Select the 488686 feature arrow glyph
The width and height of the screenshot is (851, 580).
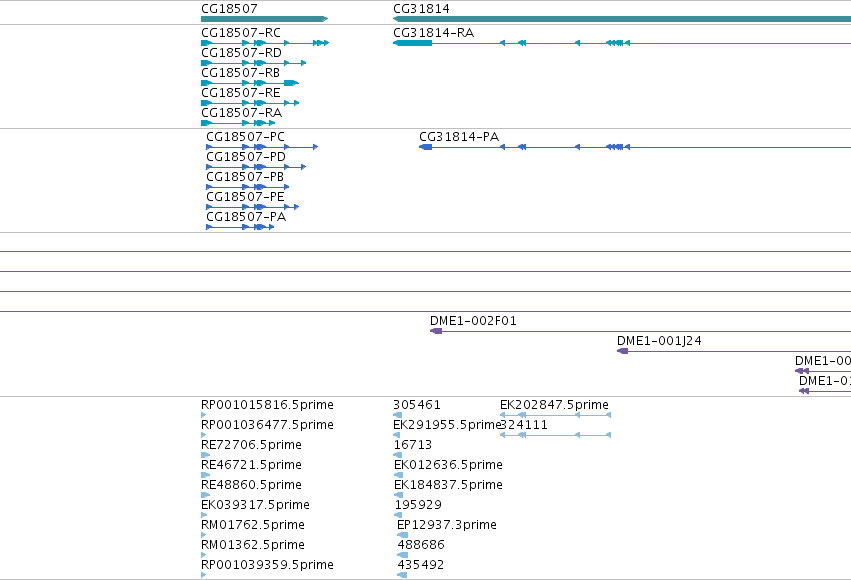(403, 555)
